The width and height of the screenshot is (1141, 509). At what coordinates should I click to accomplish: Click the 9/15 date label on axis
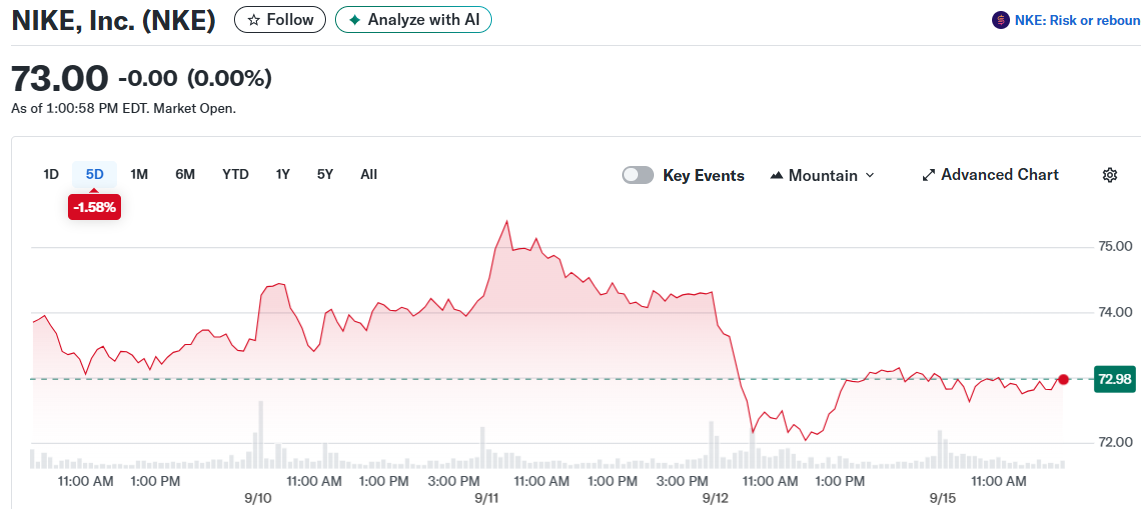click(942, 499)
